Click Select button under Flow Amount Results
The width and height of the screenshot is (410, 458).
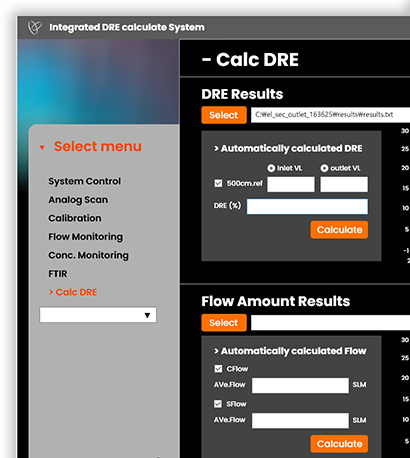click(x=224, y=323)
